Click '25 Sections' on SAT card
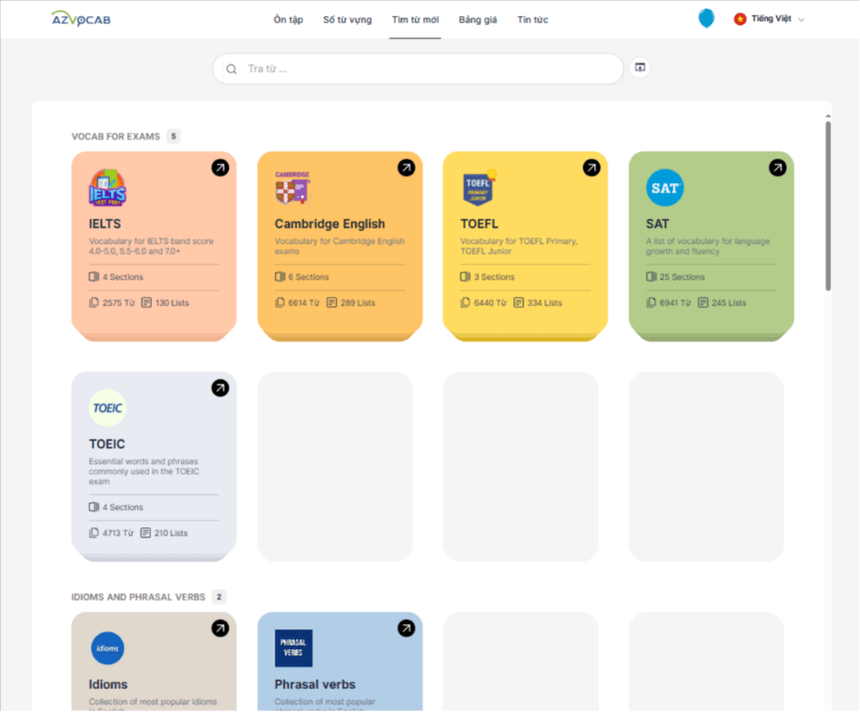The height and width of the screenshot is (712, 860). pyautogui.click(x=682, y=277)
